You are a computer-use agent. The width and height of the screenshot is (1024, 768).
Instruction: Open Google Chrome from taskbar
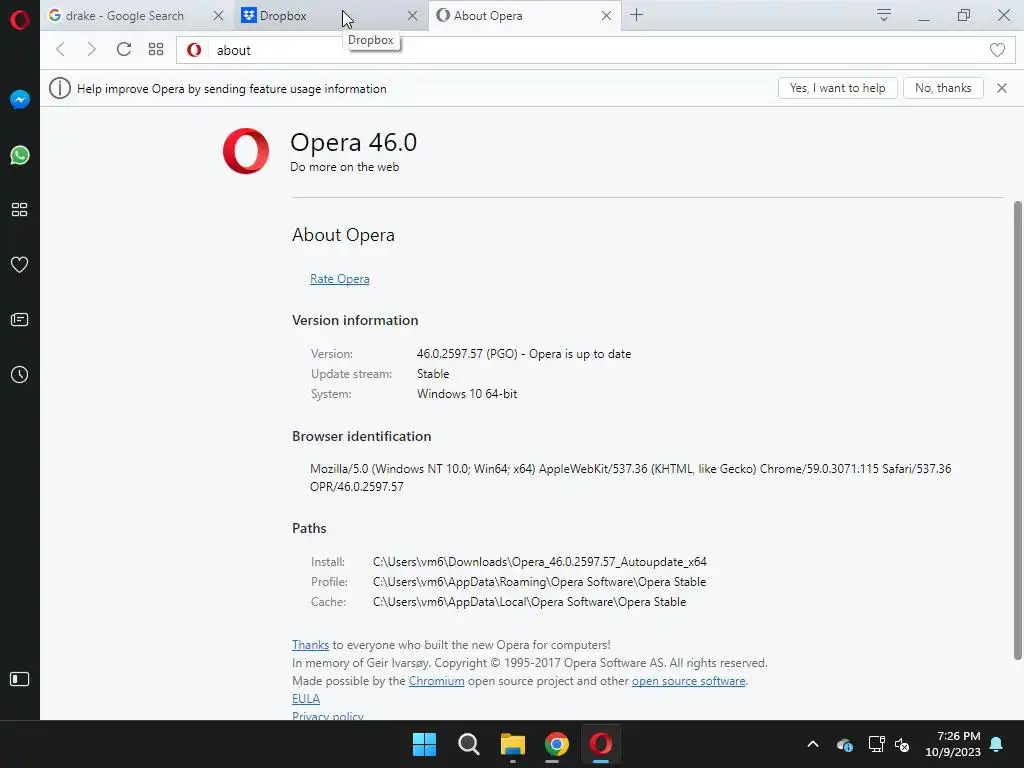(556, 744)
